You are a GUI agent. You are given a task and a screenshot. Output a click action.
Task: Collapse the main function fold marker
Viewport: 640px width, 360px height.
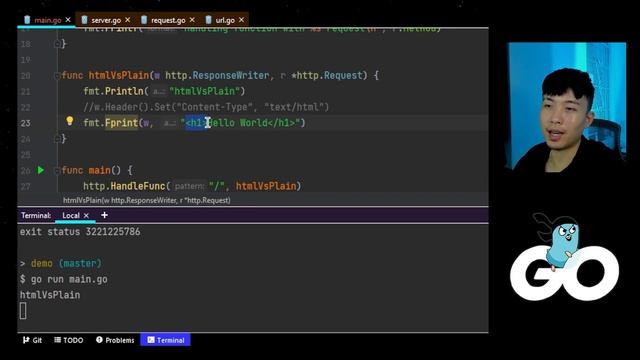point(57,171)
